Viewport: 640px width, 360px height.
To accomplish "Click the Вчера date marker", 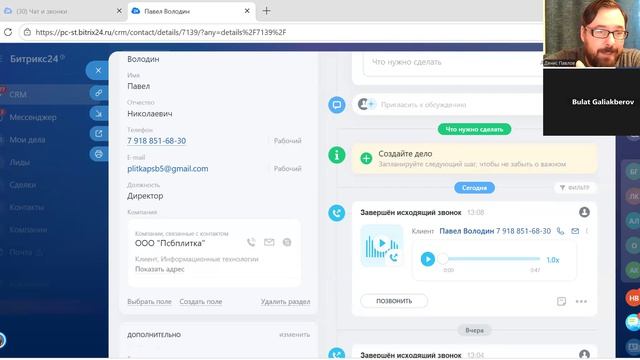I will click(x=474, y=330).
